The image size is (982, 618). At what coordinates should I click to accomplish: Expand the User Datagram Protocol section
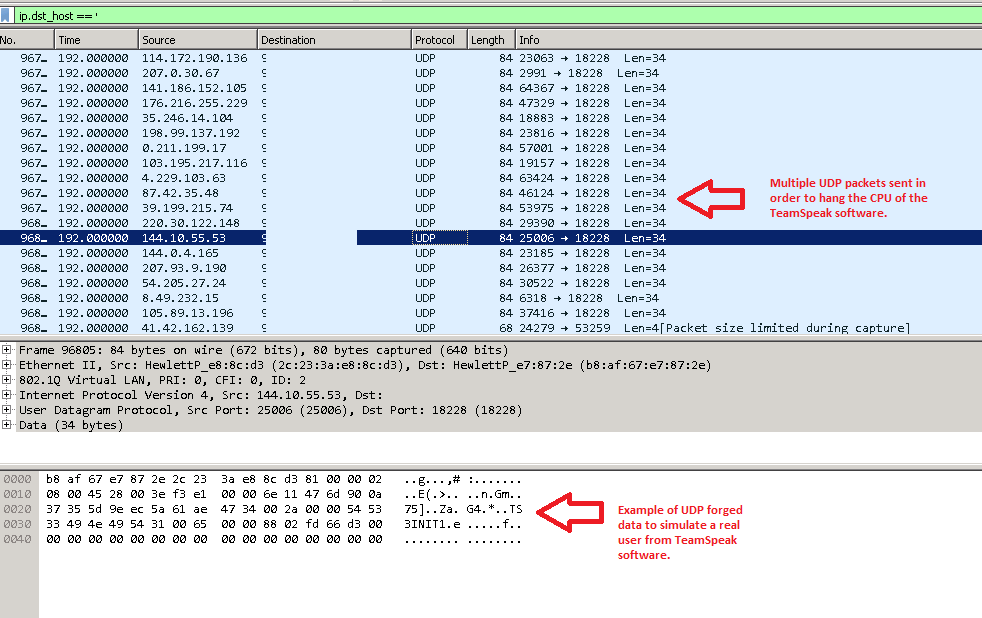(7, 410)
